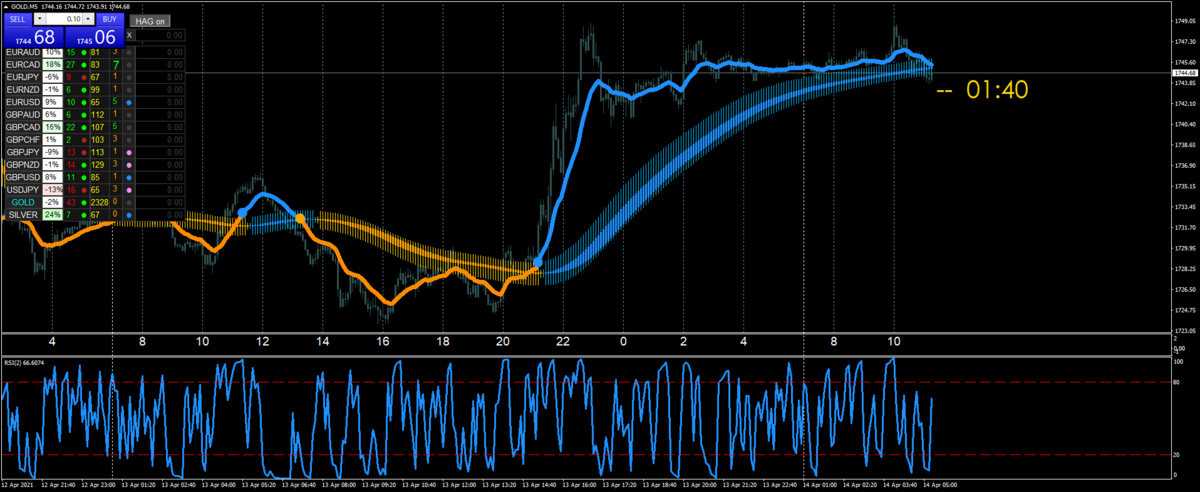
Task: Select the GBPCHF symbol button
Action: pos(23,139)
